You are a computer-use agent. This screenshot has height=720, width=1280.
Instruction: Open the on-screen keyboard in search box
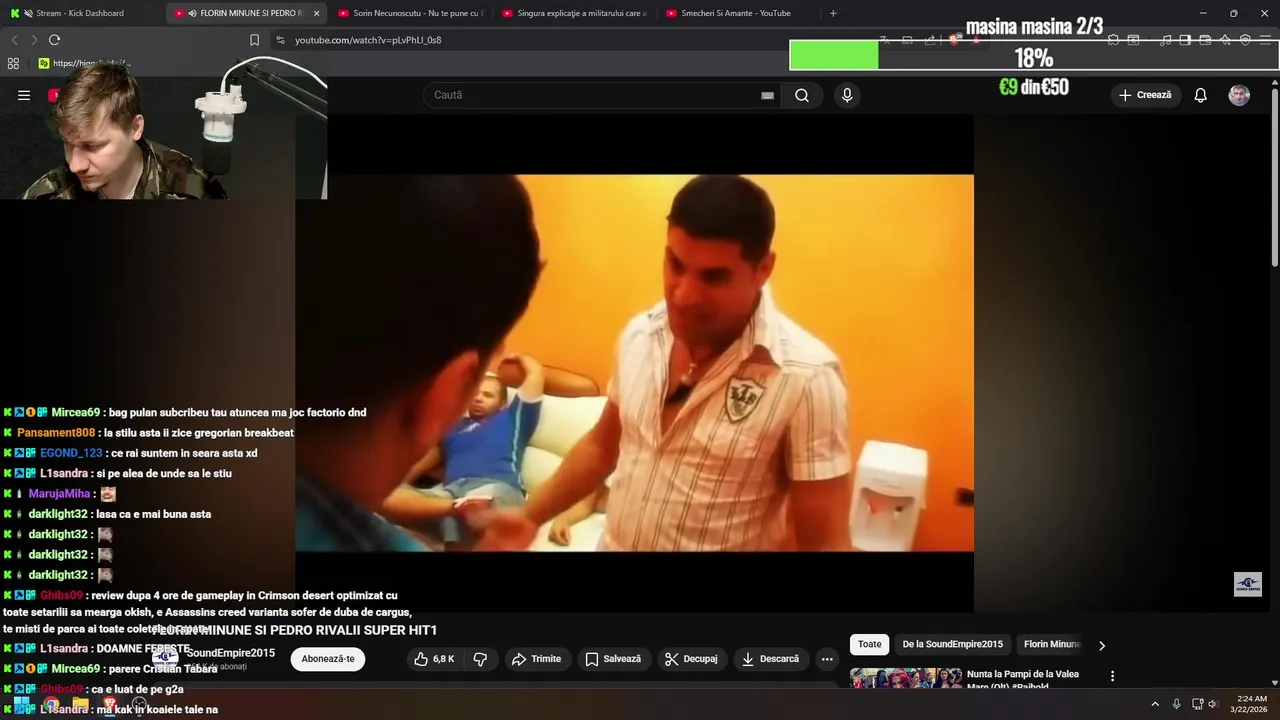[x=767, y=96]
